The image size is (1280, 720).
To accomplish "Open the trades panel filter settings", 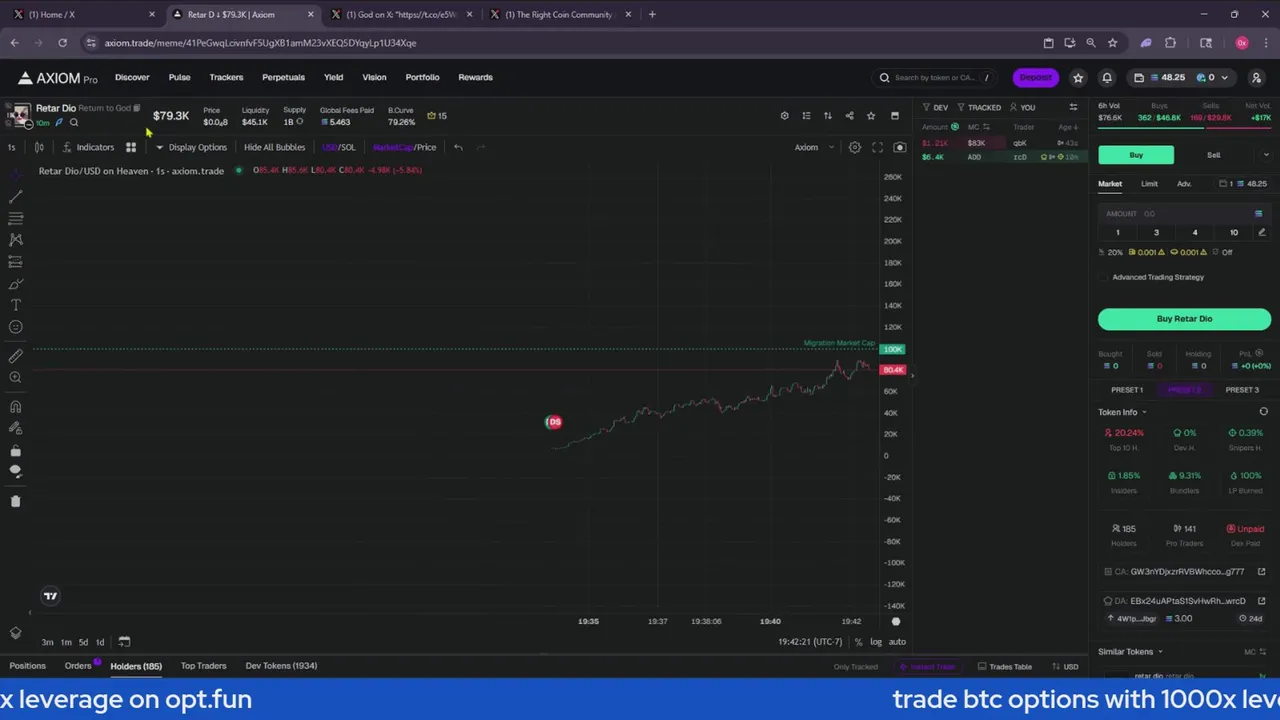I will (1073, 108).
